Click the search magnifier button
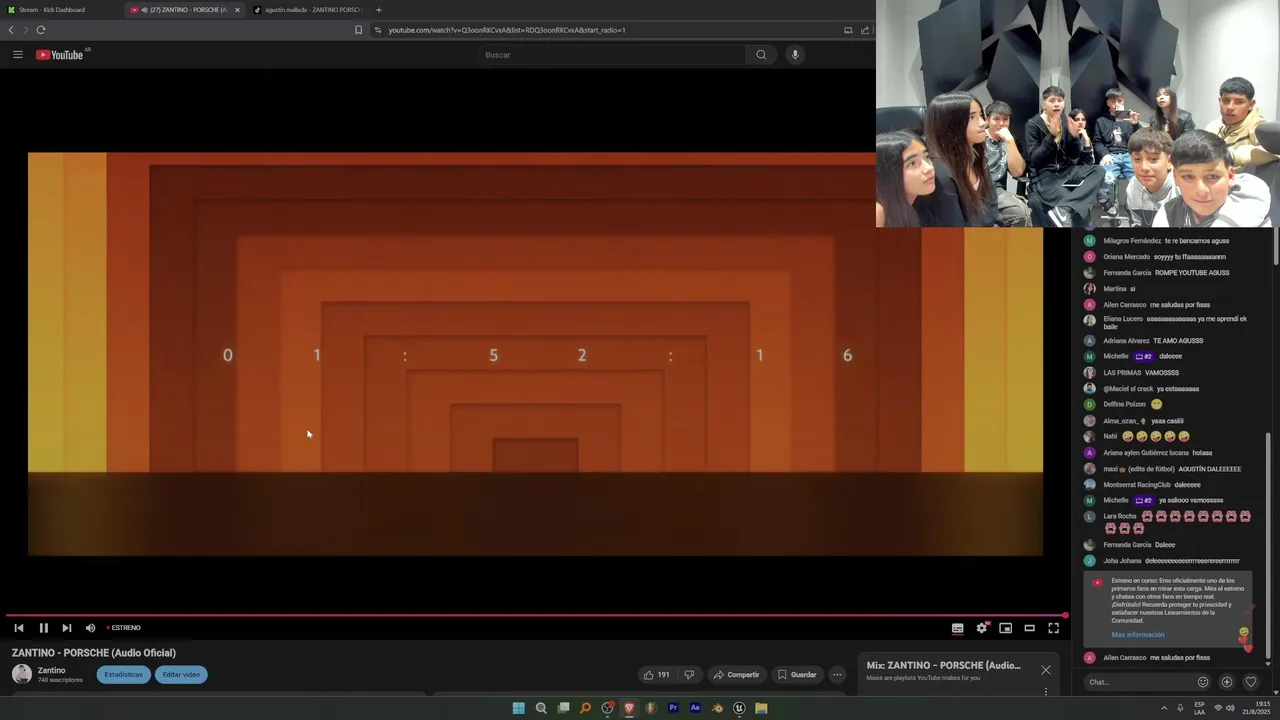Viewport: 1280px width, 720px height. pyautogui.click(x=761, y=55)
